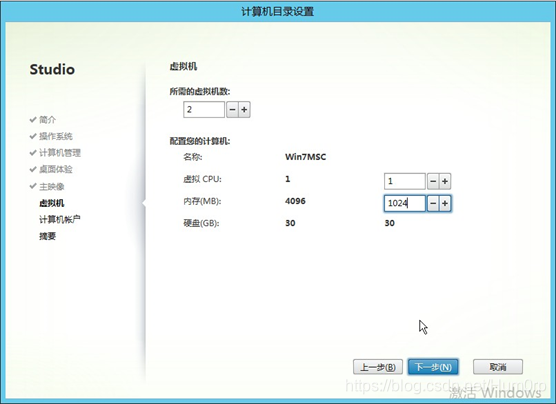Decrease virtual CPU count with minus button

coord(433,182)
